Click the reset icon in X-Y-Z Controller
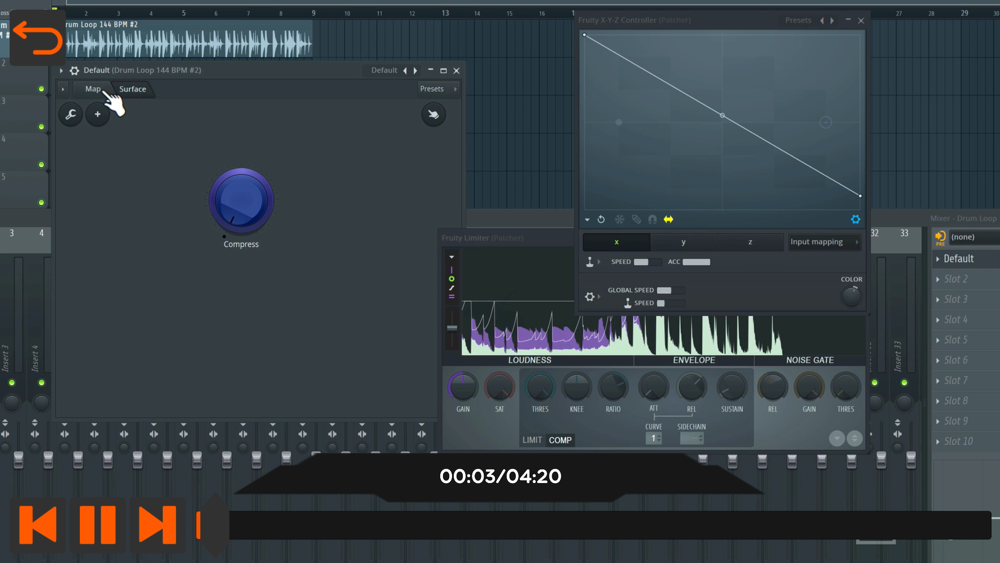Screen dimensions: 1000x563 [x=601, y=220]
